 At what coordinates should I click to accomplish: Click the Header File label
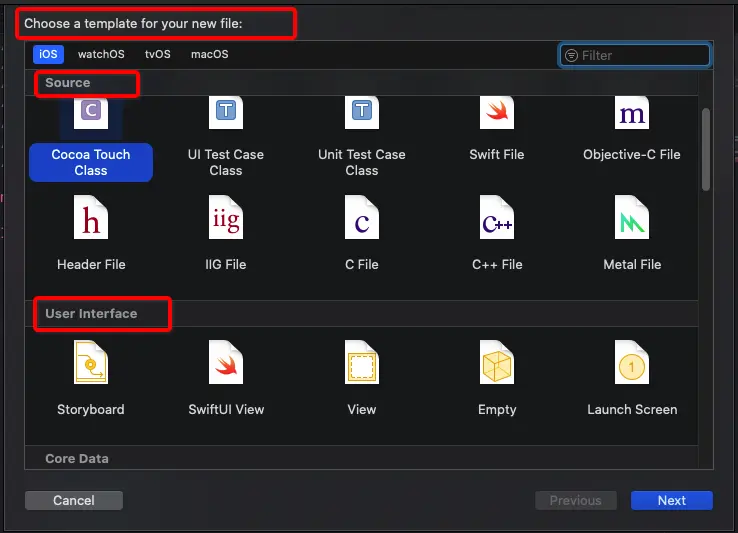tap(91, 265)
